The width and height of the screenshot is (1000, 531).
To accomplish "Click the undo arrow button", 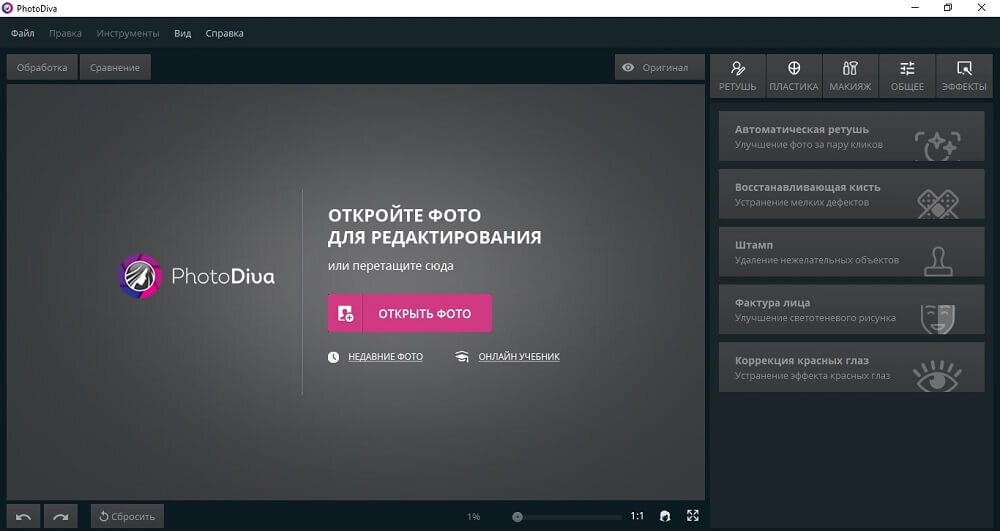I will [24, 516].
